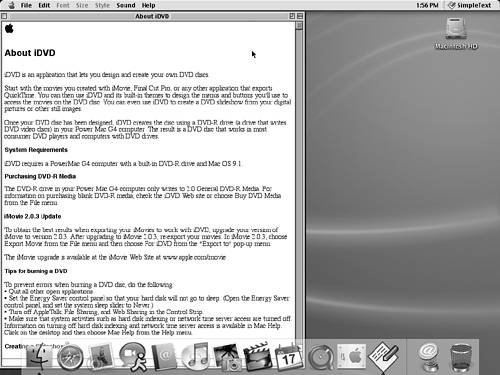Click the www.apple.com/imovie web address text
The width and height of the screenshot is (500, 375).
(x=194, y=257)
